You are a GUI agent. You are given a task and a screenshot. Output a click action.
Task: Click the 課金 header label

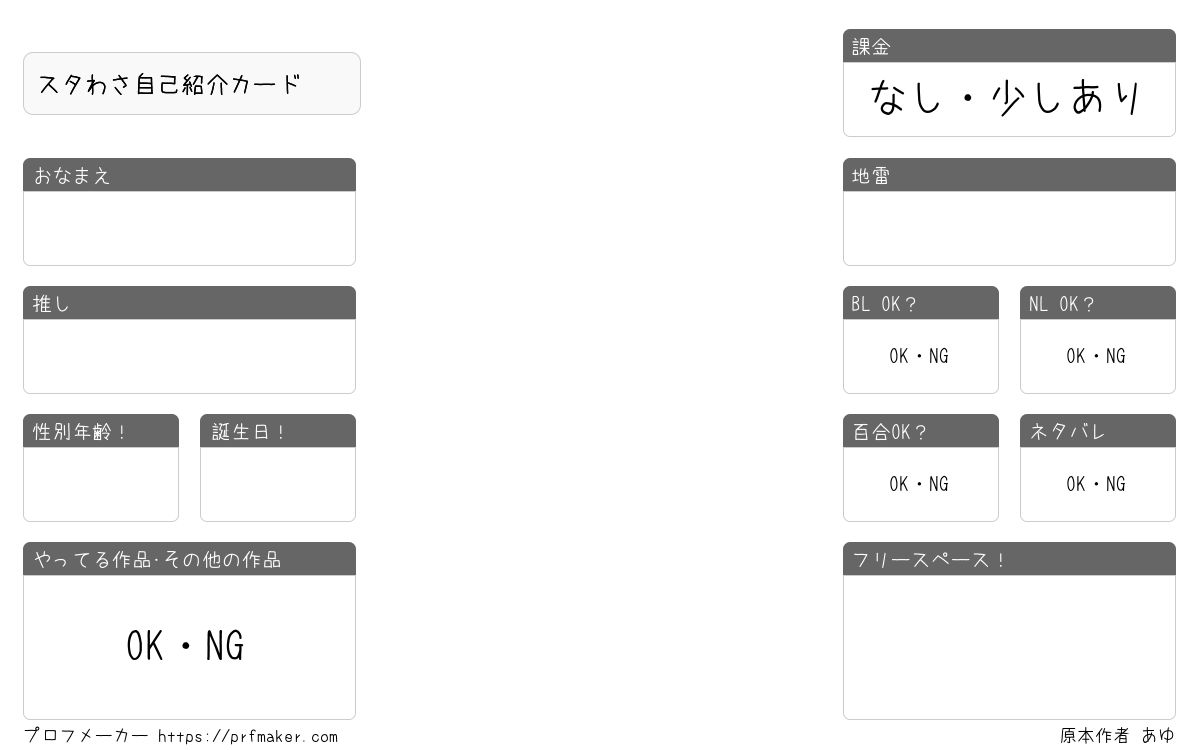coord(871,47)
